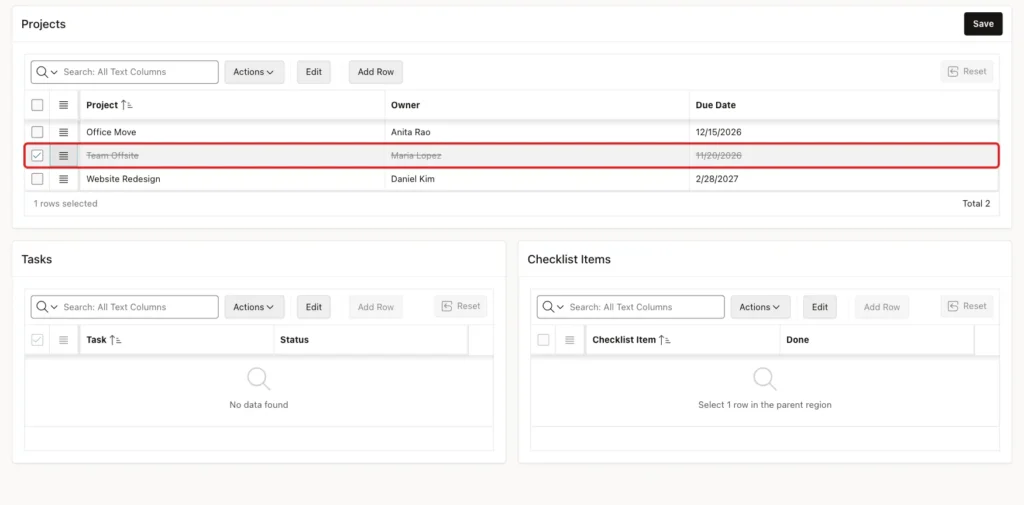1024x505 pixels.
Task: Click the Due Date column header
Action: [x=843, y=105]
